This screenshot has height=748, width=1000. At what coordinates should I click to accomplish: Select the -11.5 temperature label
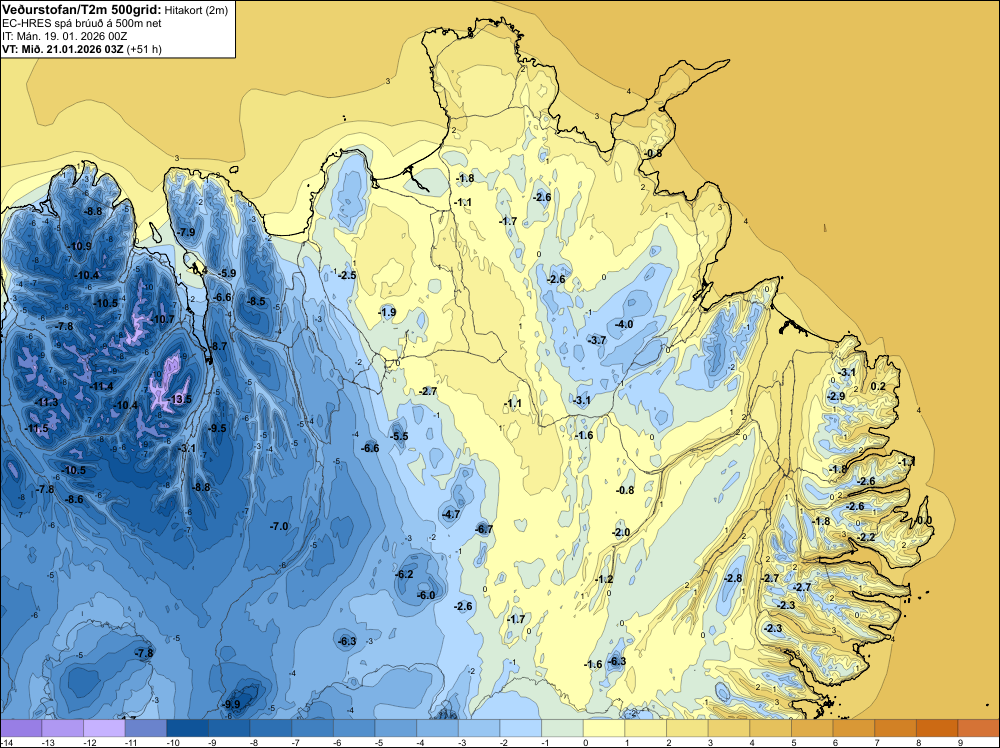(x=36, y=429)
